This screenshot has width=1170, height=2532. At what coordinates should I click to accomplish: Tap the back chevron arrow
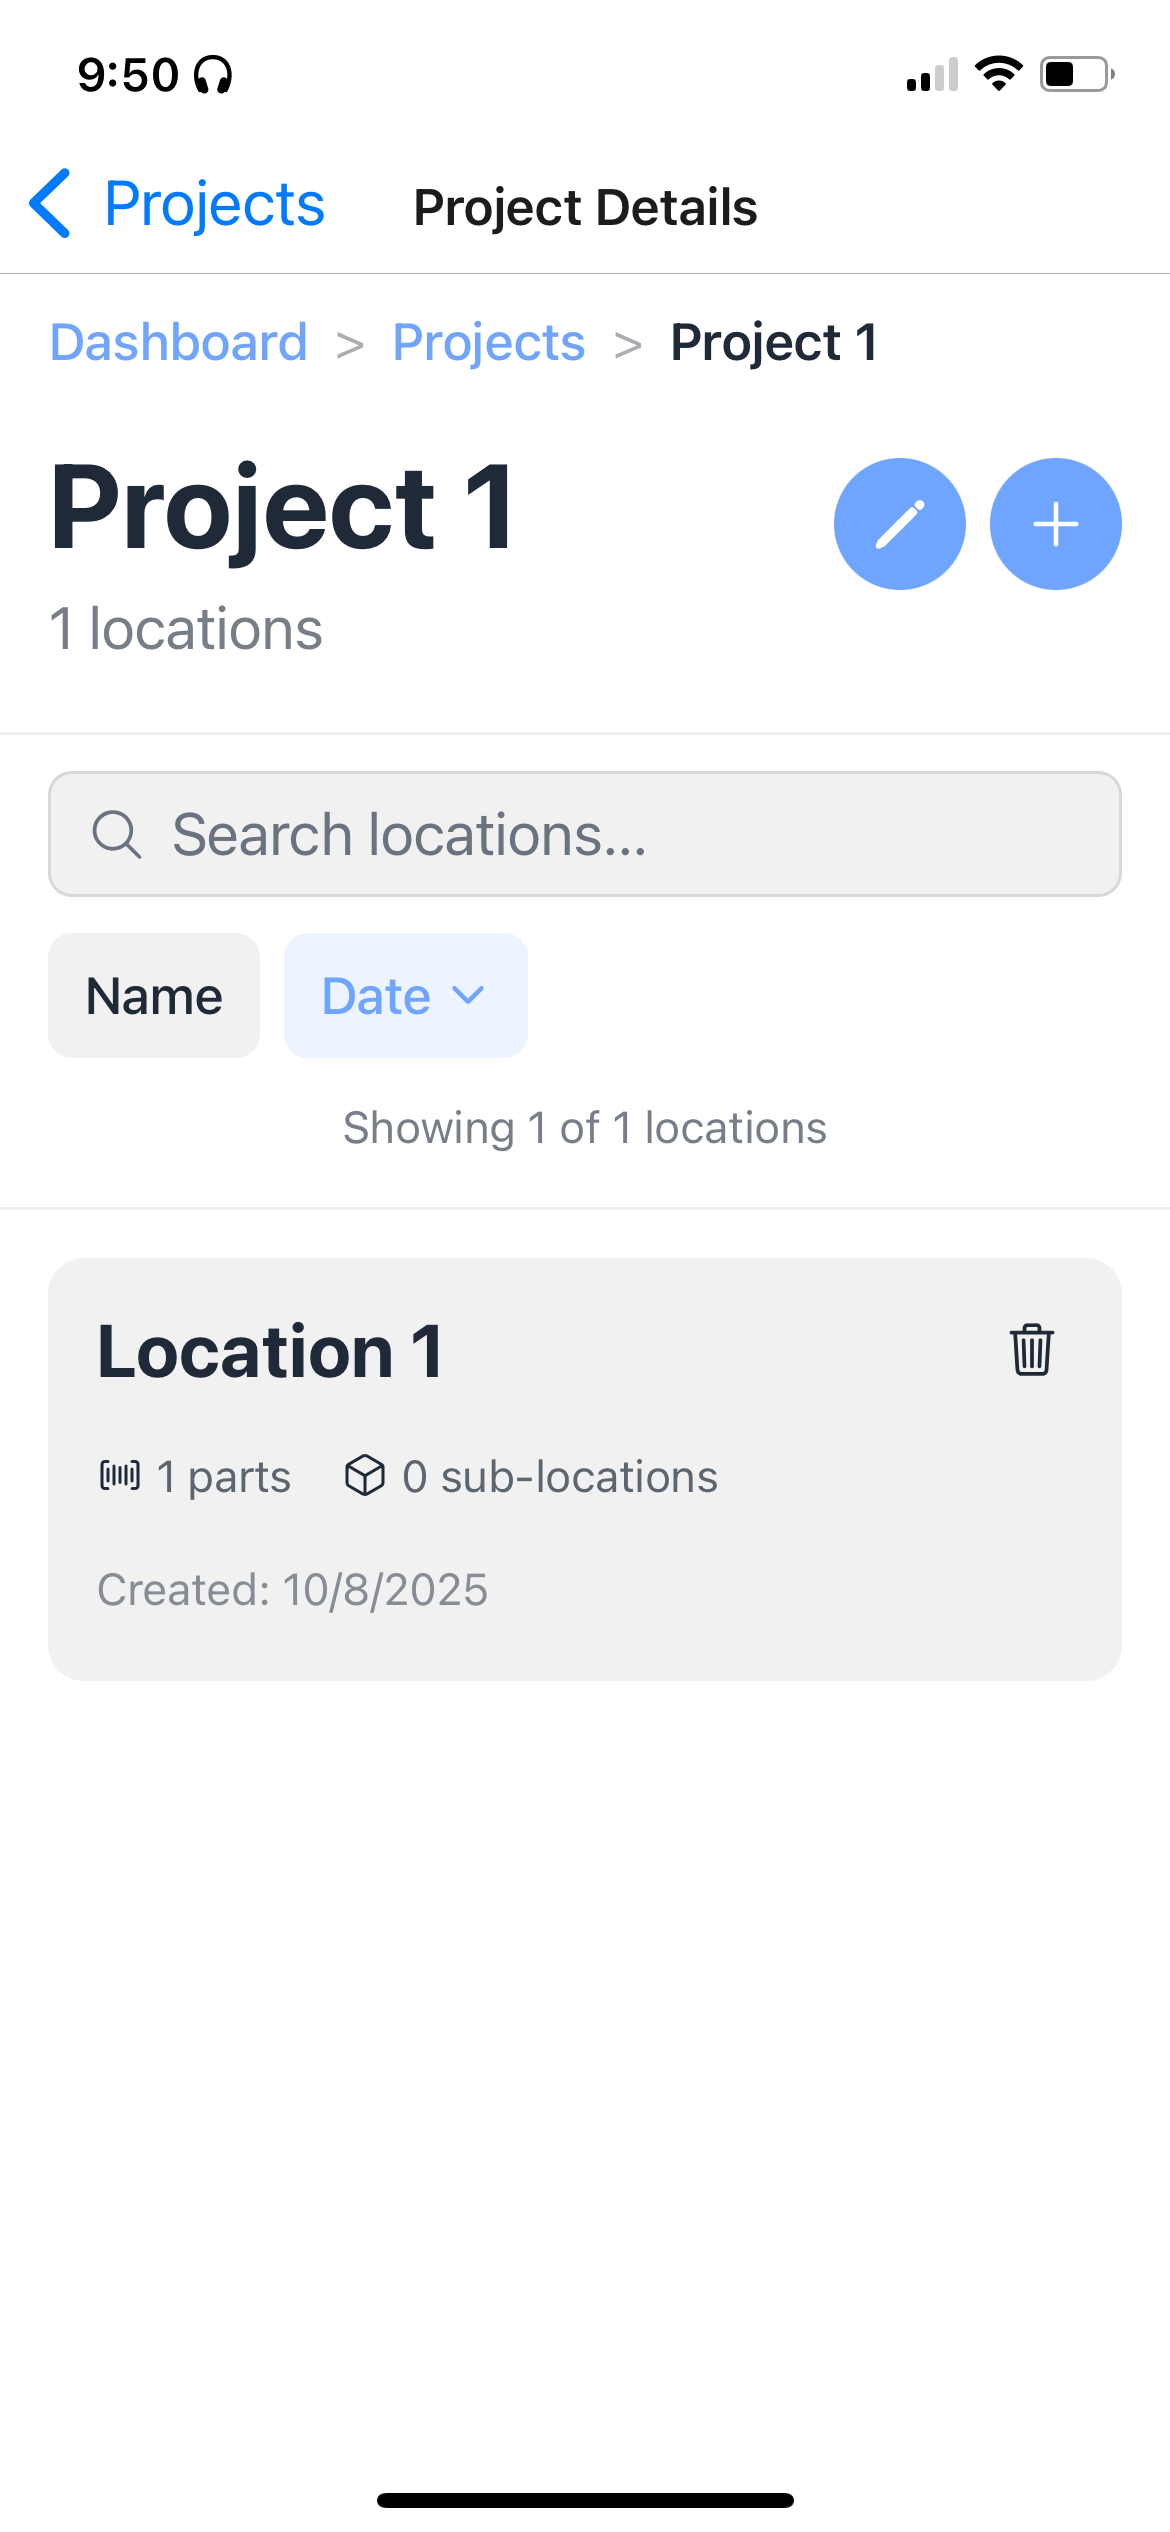[50, 203]
